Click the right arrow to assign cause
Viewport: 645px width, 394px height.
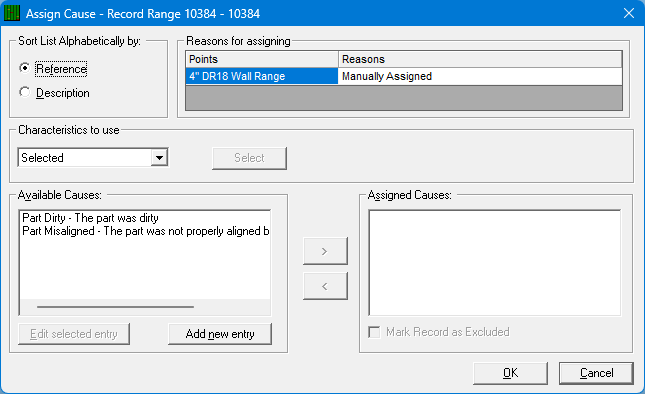point(325,251)
